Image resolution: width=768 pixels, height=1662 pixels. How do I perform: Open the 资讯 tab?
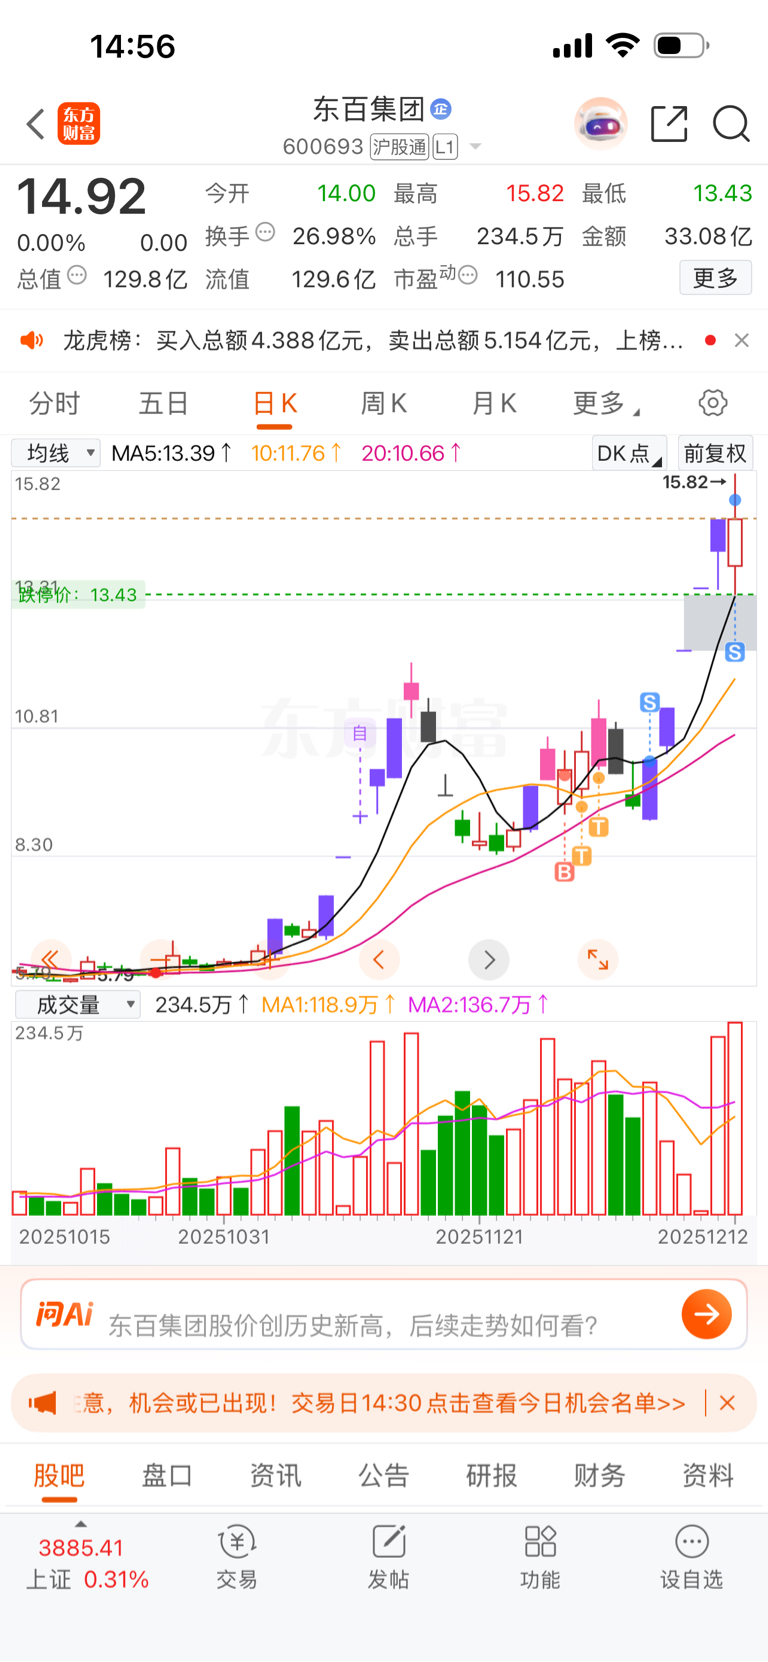coord(275,1476)
